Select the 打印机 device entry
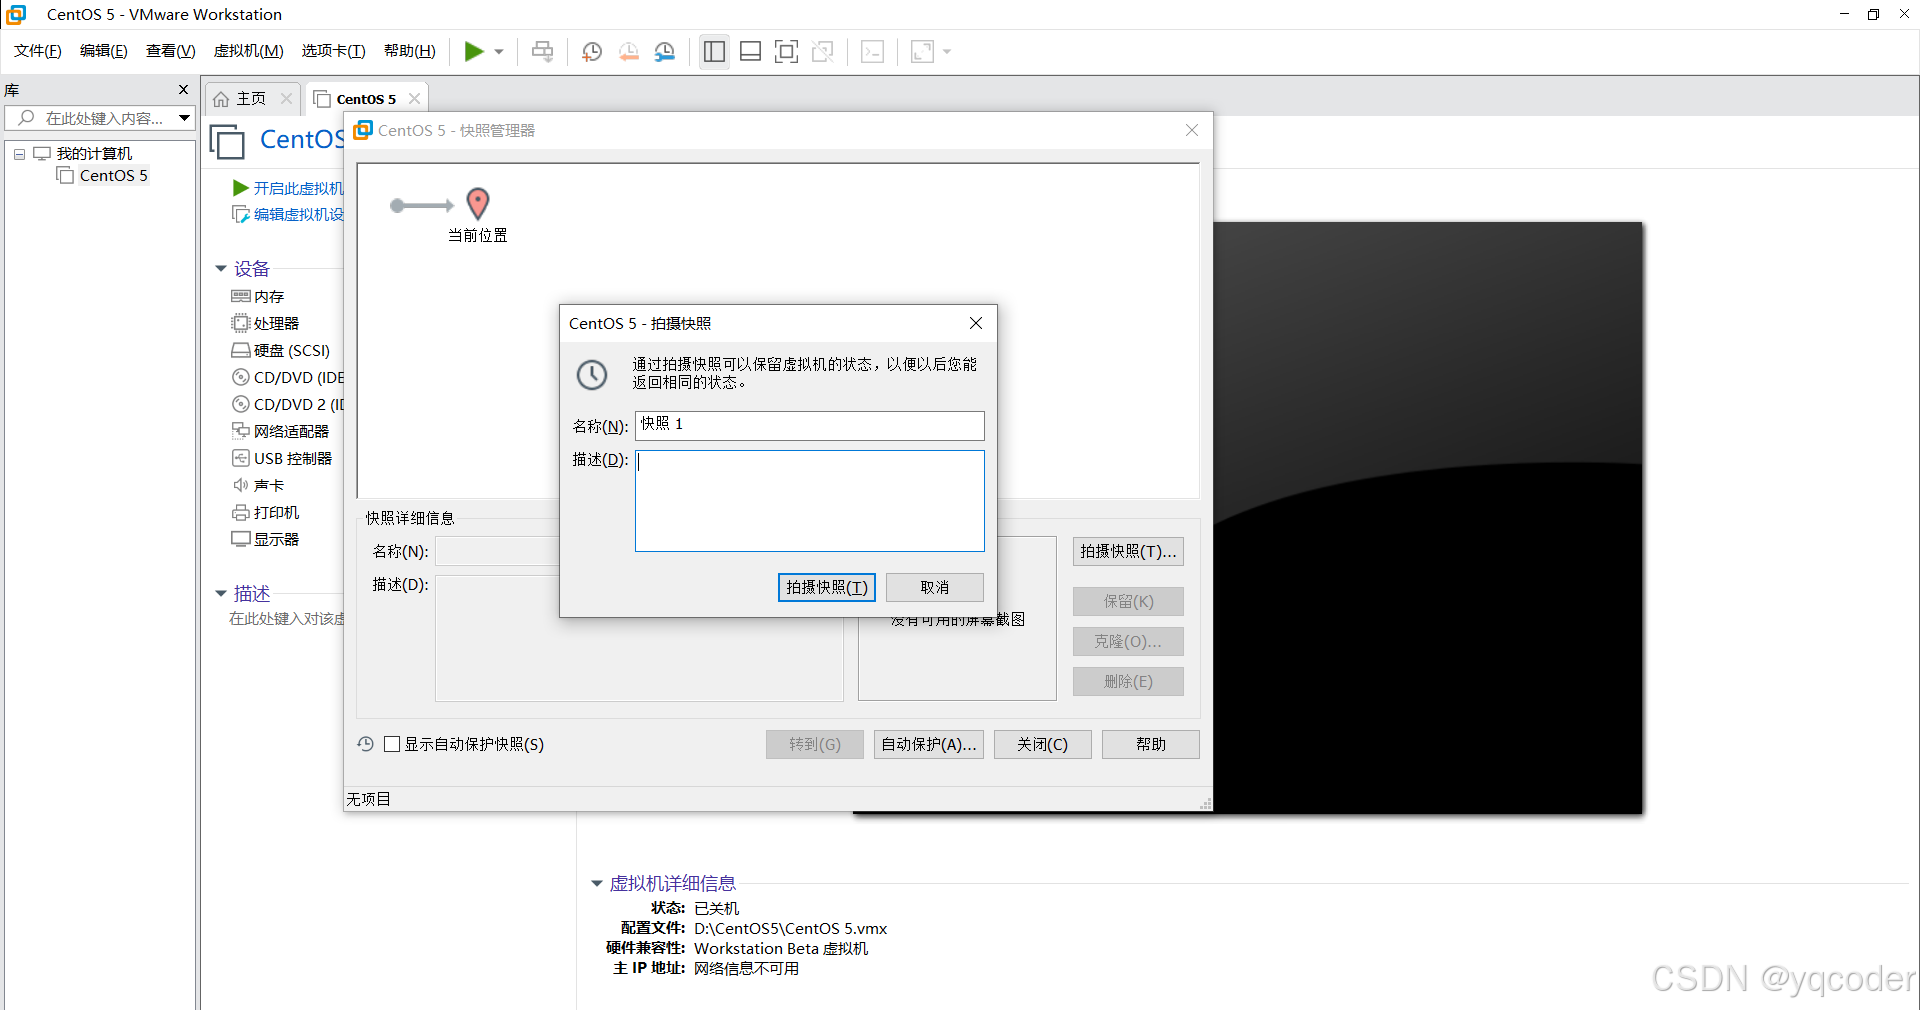1920x1010 pixels. click(265, 513)
